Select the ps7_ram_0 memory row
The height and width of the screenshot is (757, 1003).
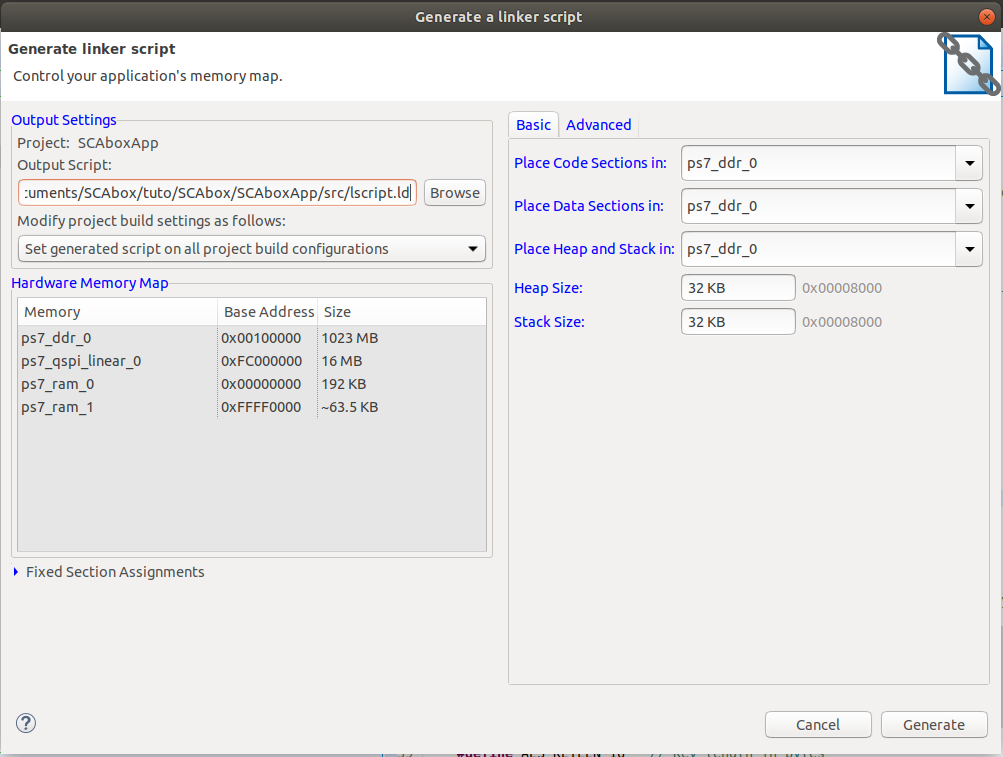pos(251,384)
